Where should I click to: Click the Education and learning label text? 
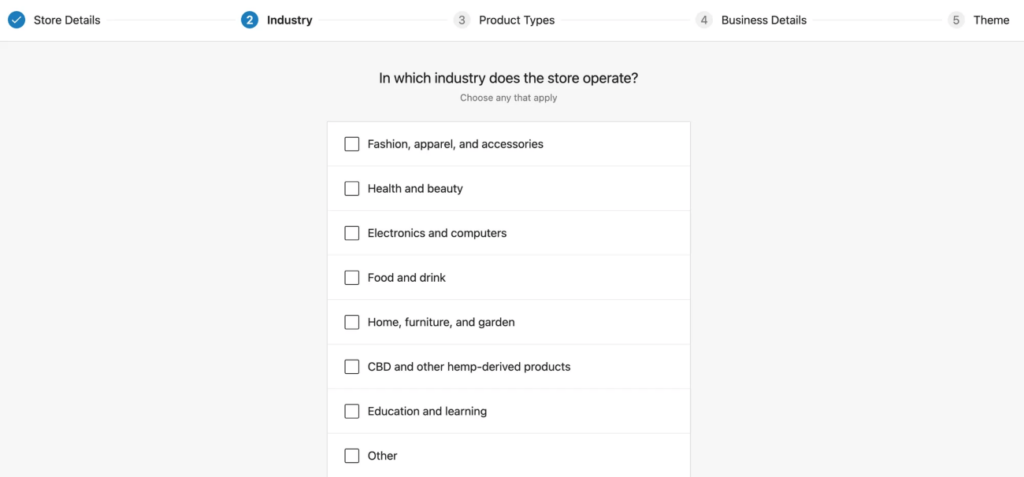[x=427, y=411]
